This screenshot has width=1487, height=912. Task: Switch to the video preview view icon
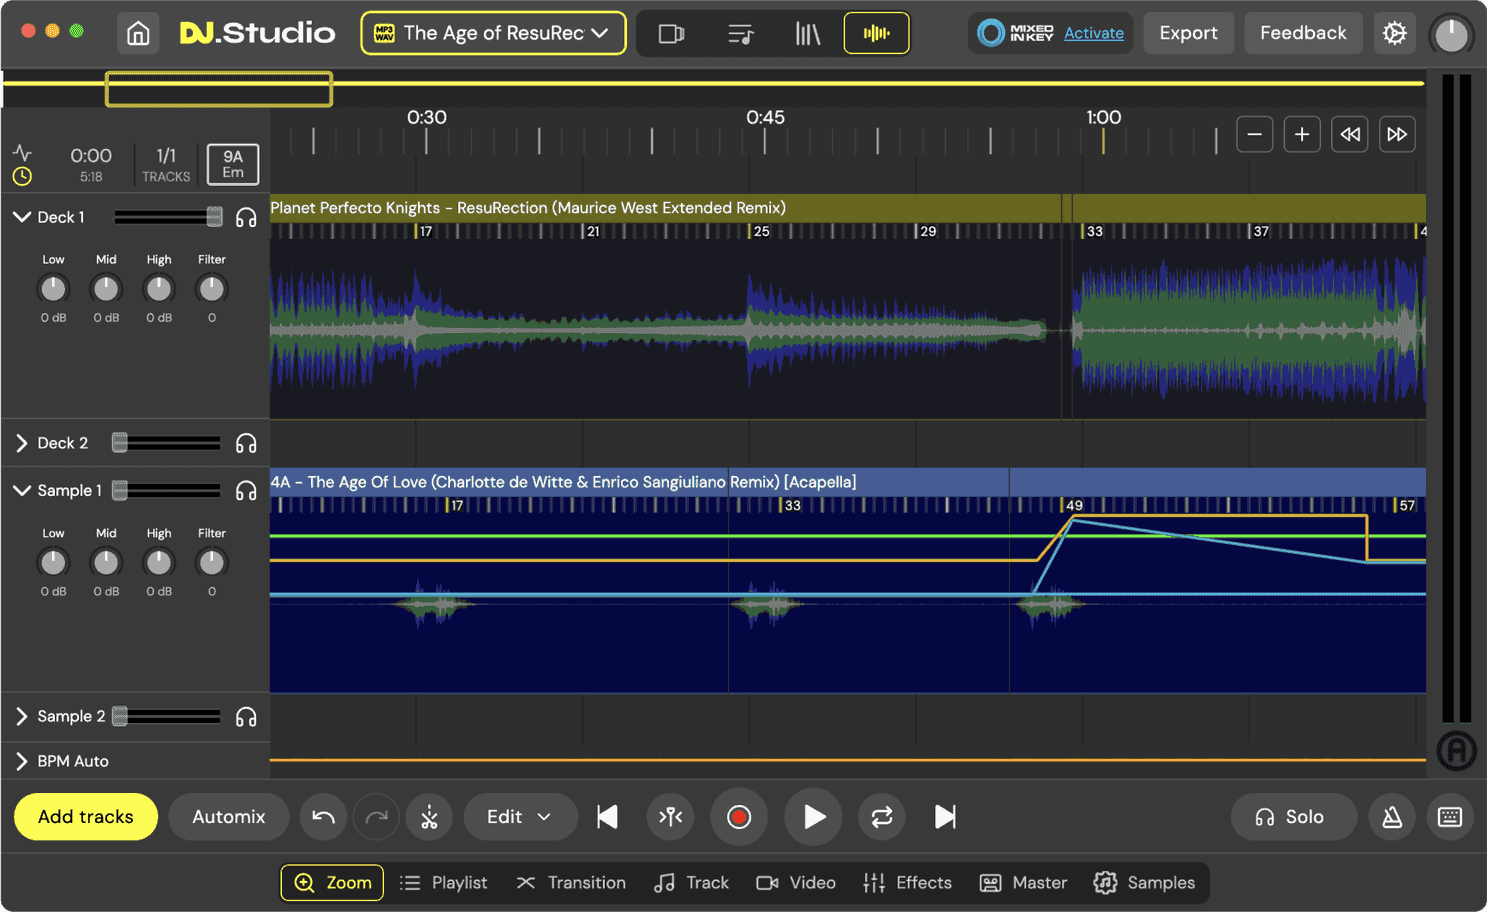coord(671,32)
